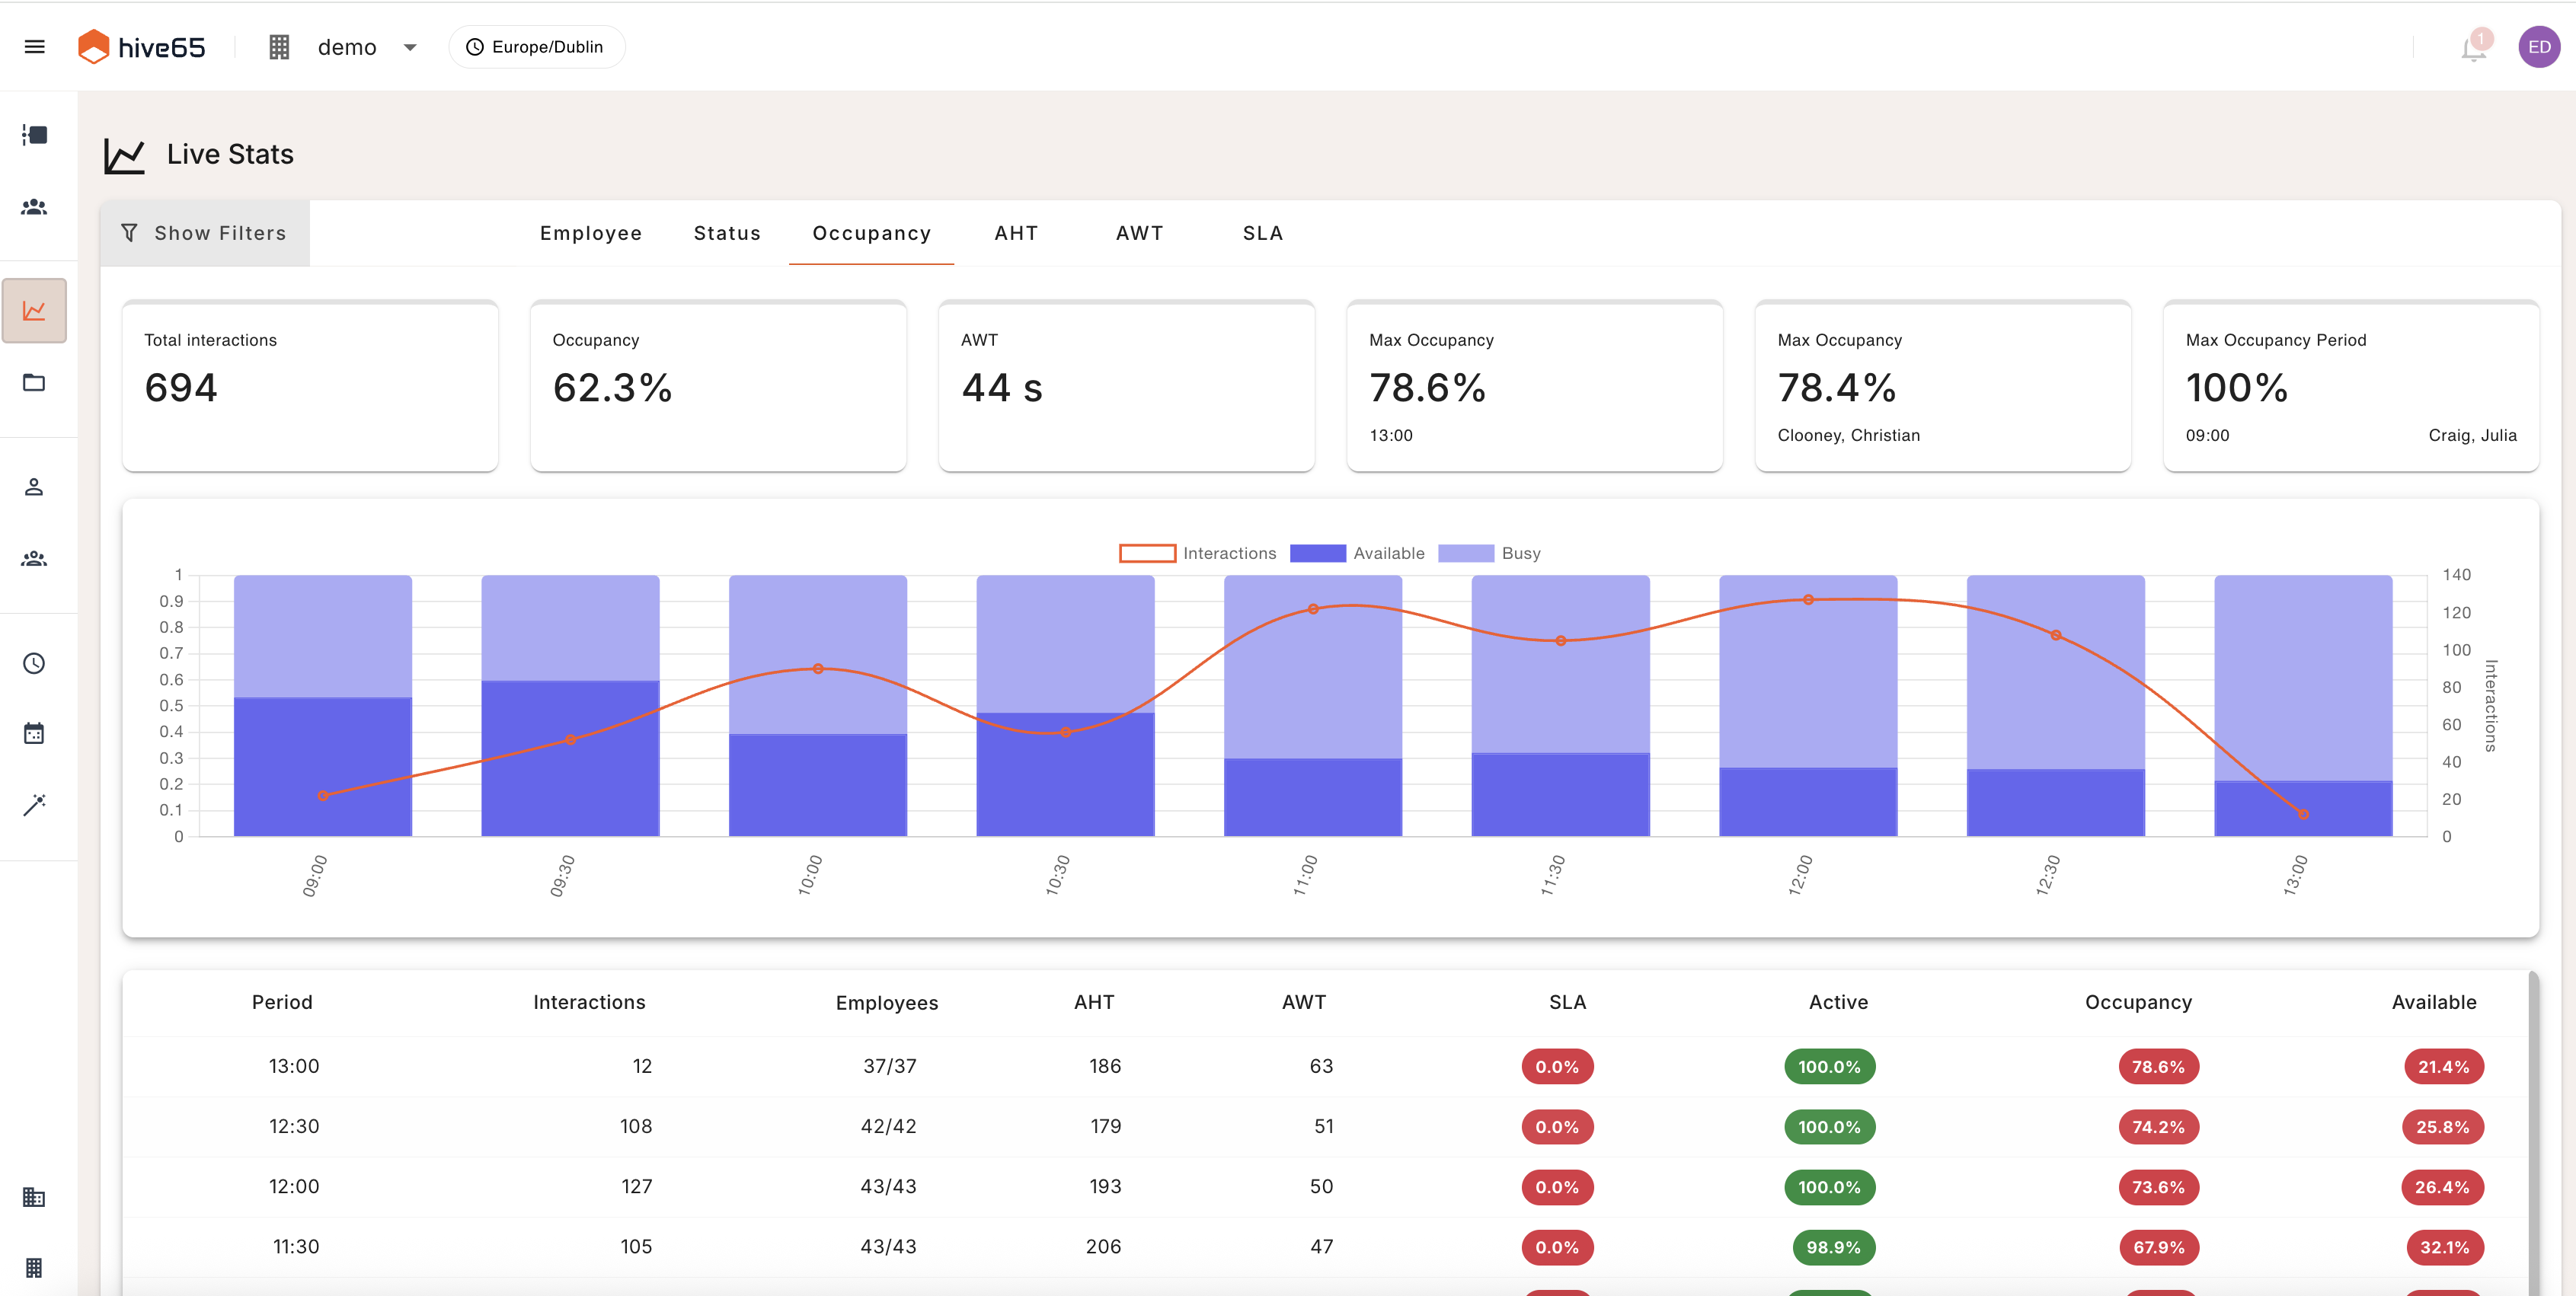Image resolution: width=2576 pixels, height=1296 pixels.
Task: Click the 206 AHT cell
Action: 1103,1246
